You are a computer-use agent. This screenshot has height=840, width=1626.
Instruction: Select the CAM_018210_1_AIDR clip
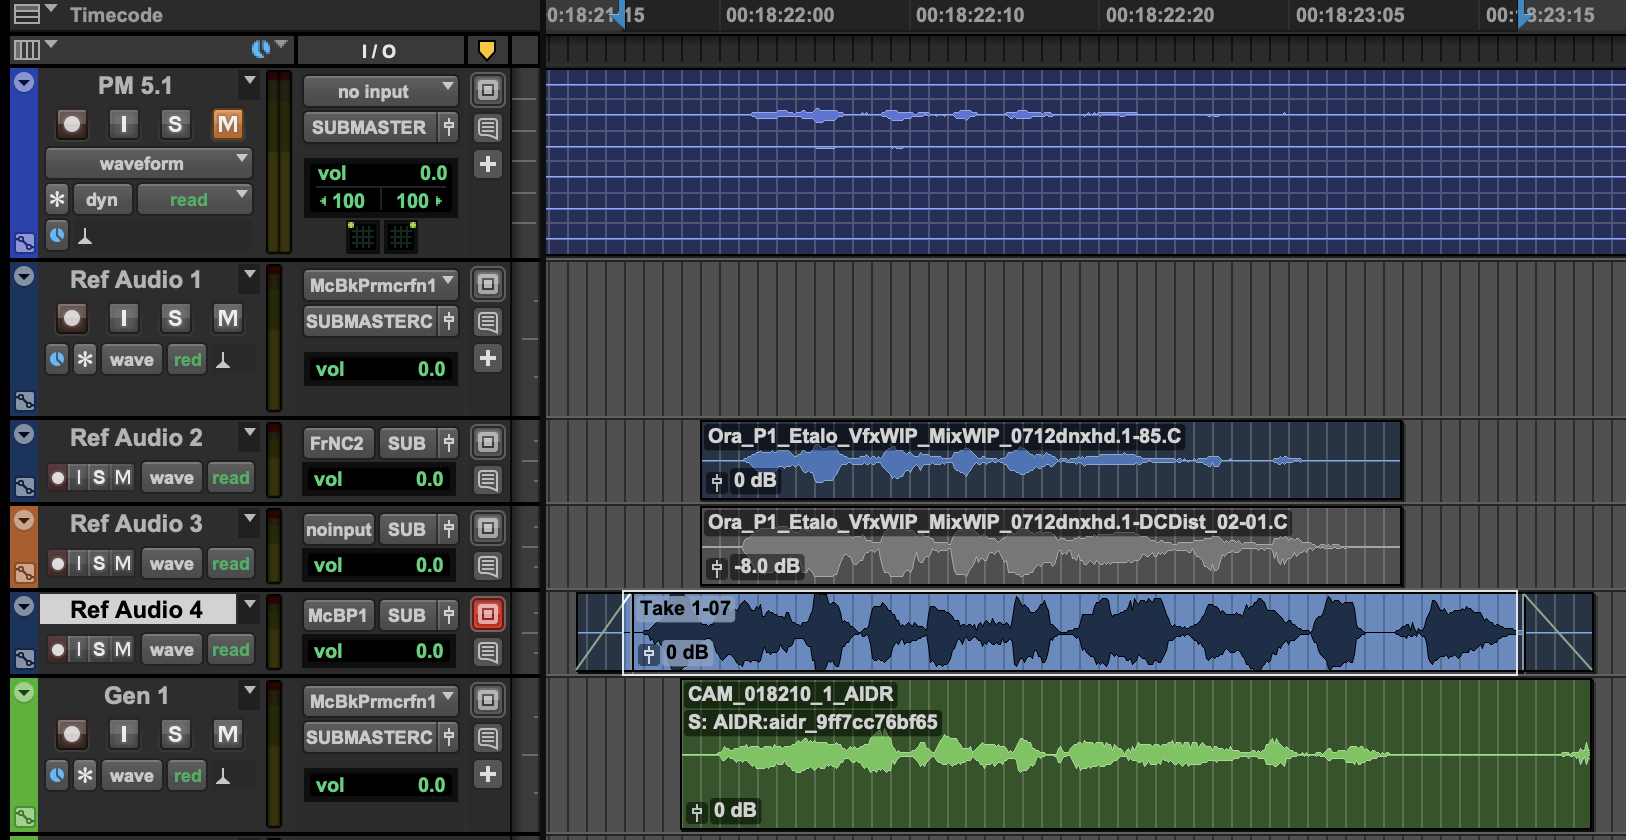point(1137,754)
